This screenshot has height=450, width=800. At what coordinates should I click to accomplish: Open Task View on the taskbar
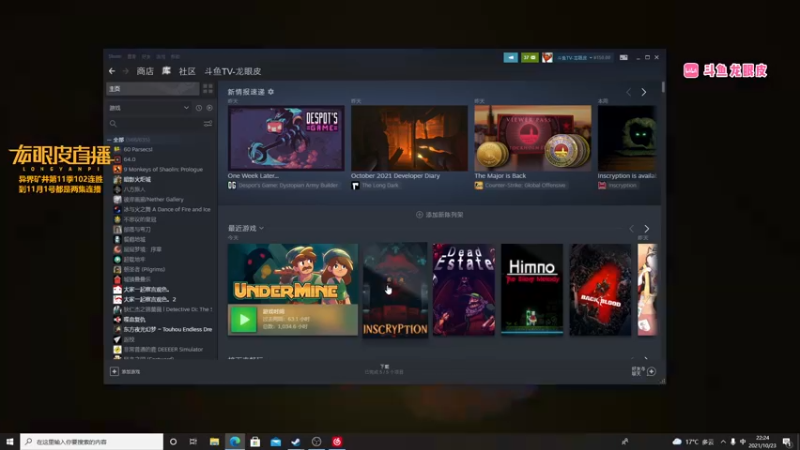pos(193,441)
